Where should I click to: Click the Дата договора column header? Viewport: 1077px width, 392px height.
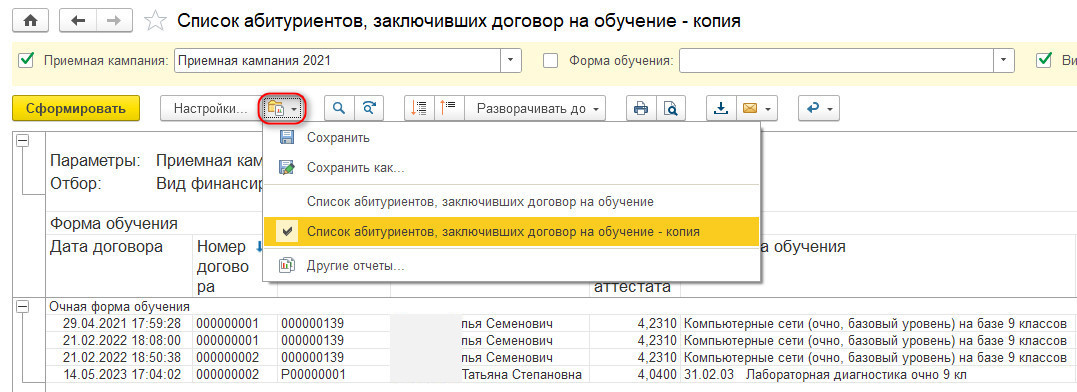pyautogui.click(x=119, y=265)
